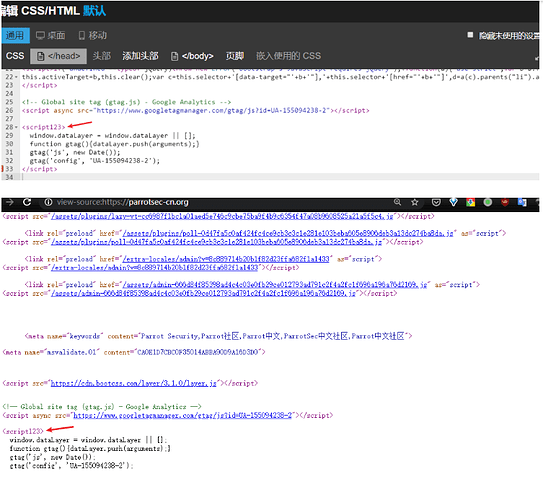Collapse the fold arrow at line 22
This screenshot has height=500, width=543.
(x=16, y=77)
